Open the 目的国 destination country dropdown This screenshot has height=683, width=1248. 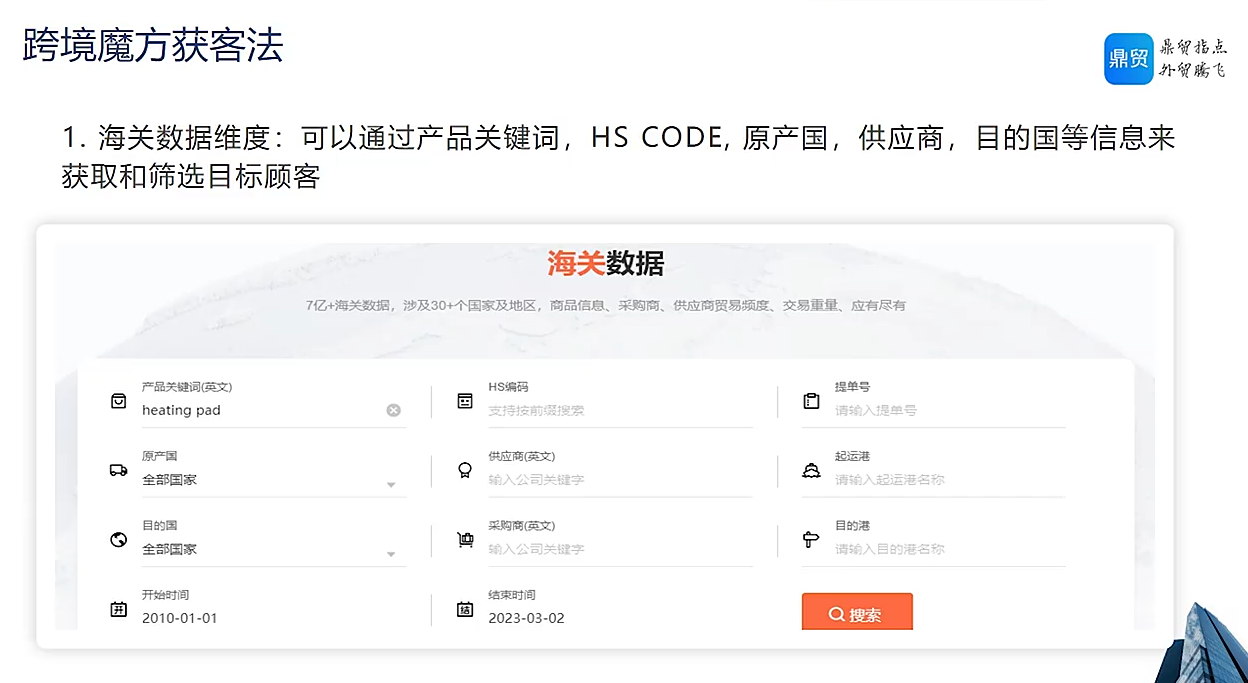tap(391, 554)
